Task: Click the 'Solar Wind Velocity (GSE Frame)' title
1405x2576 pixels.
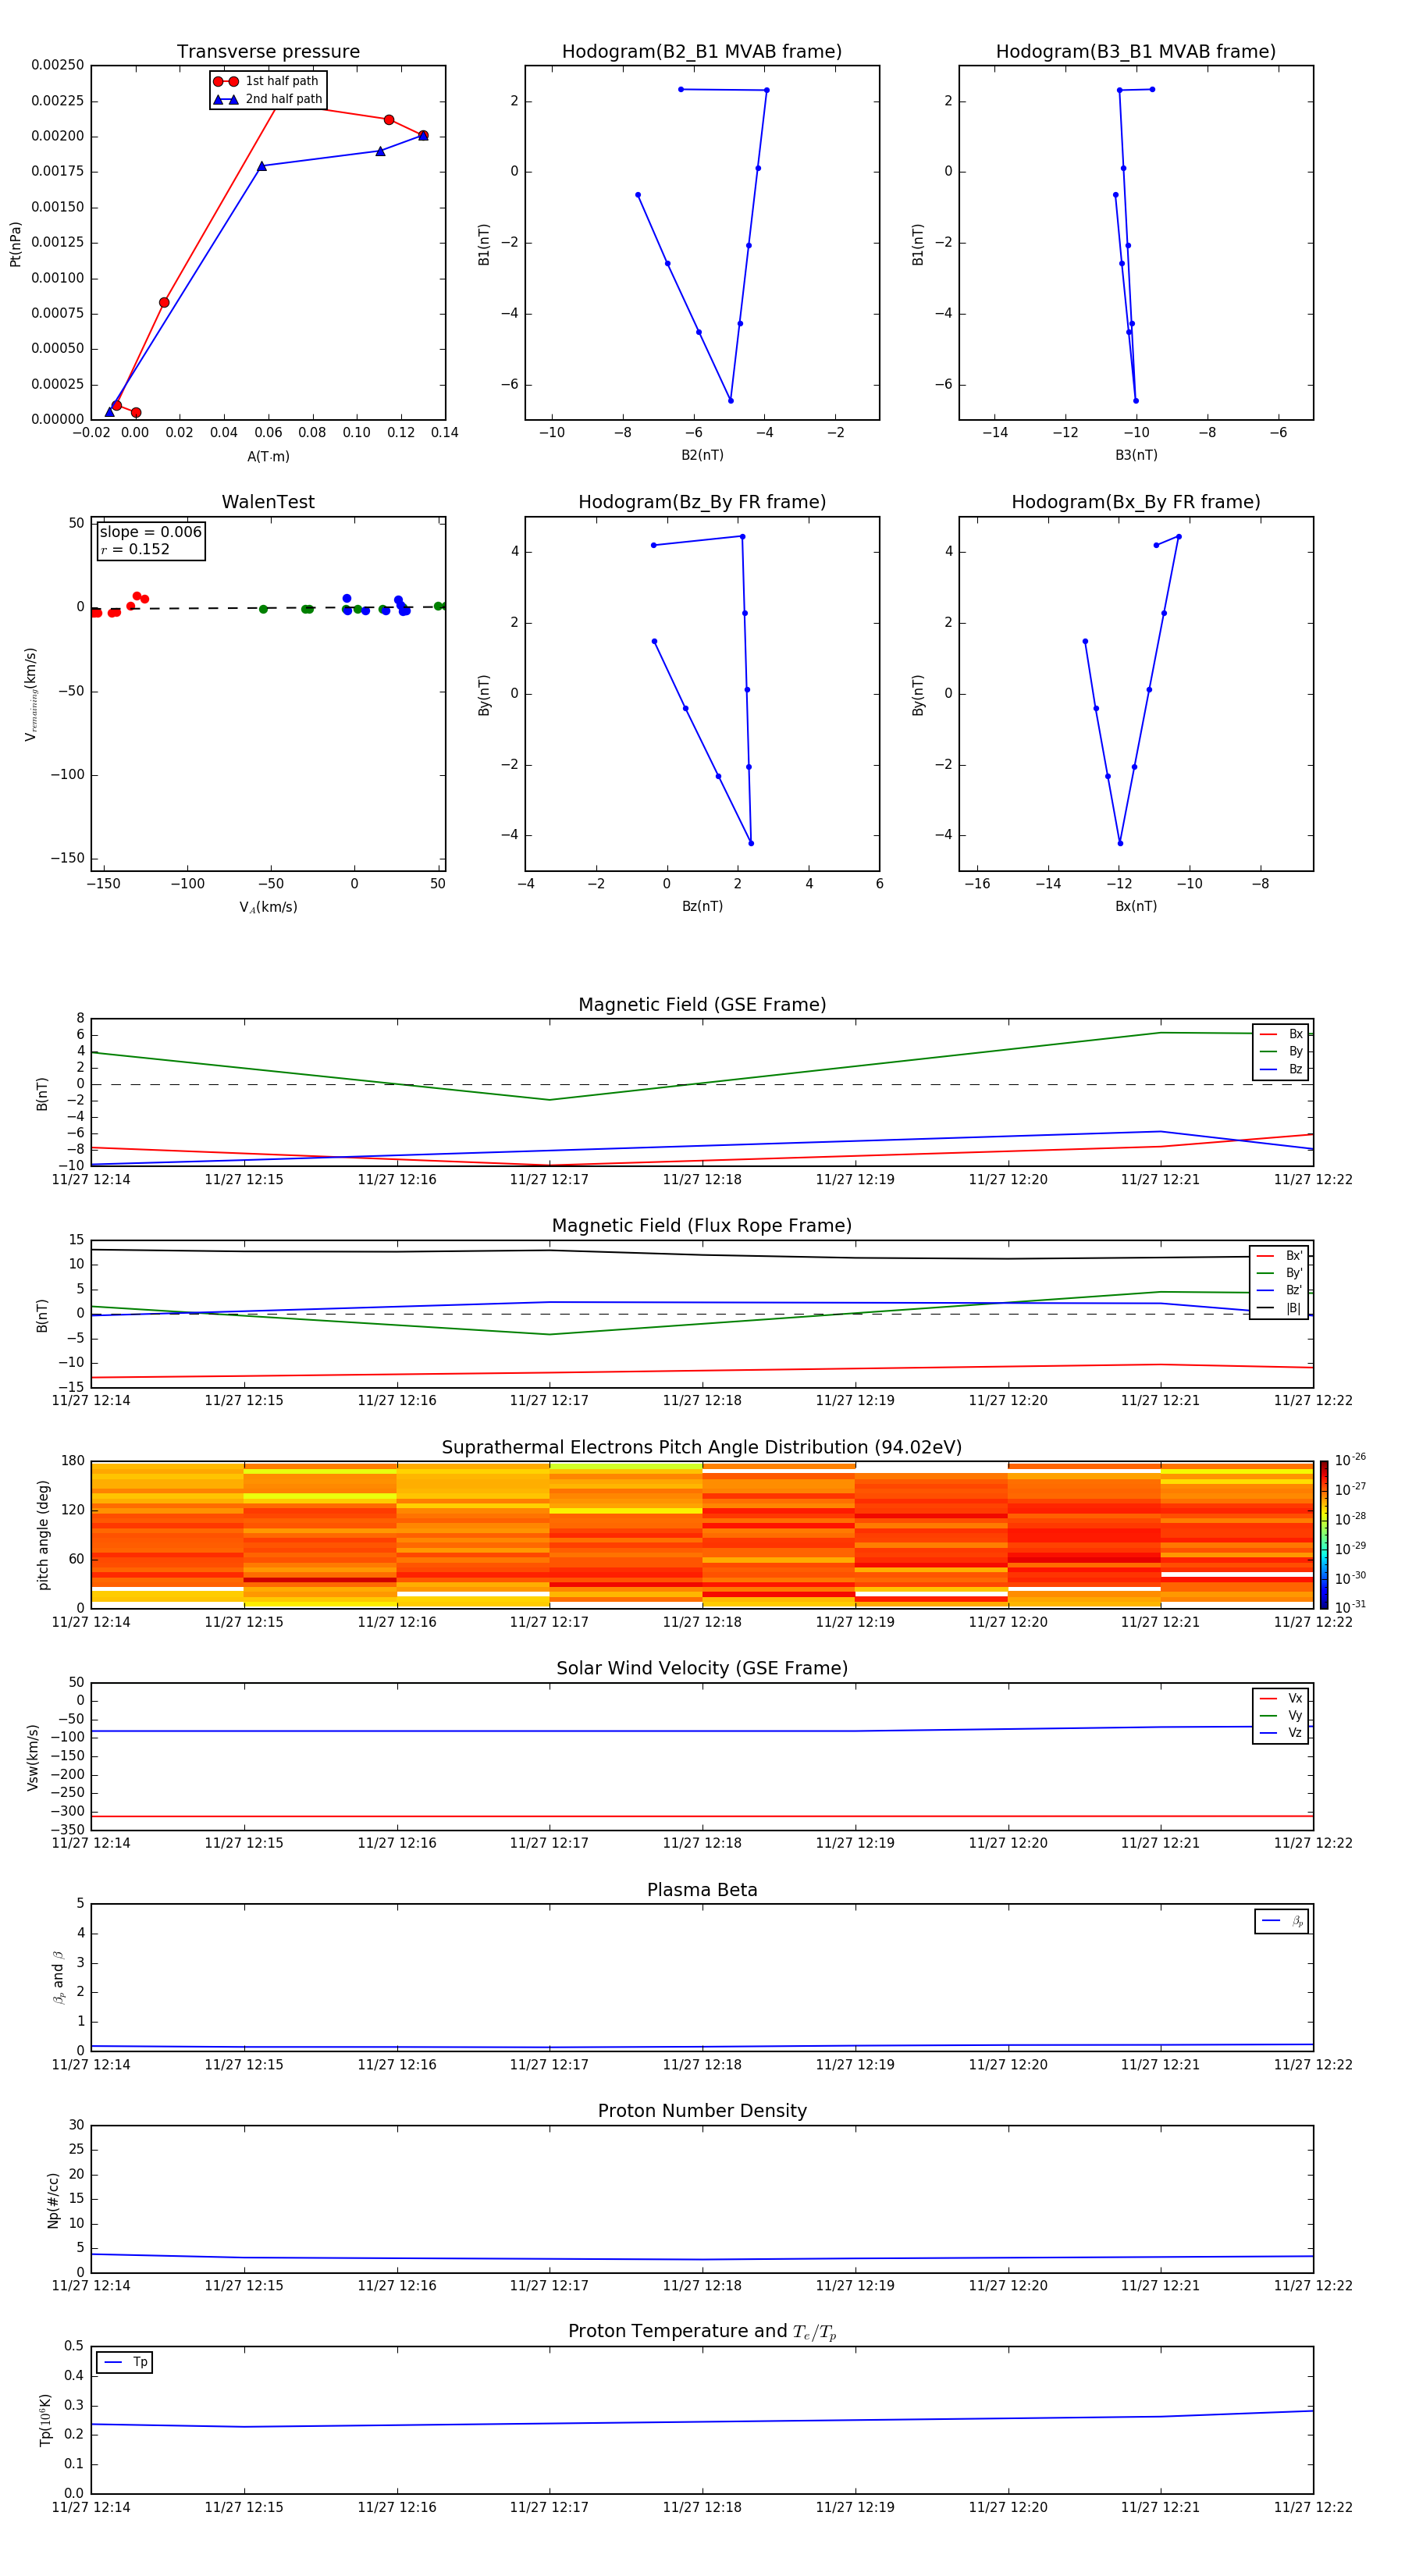Action: point(702,1669)
